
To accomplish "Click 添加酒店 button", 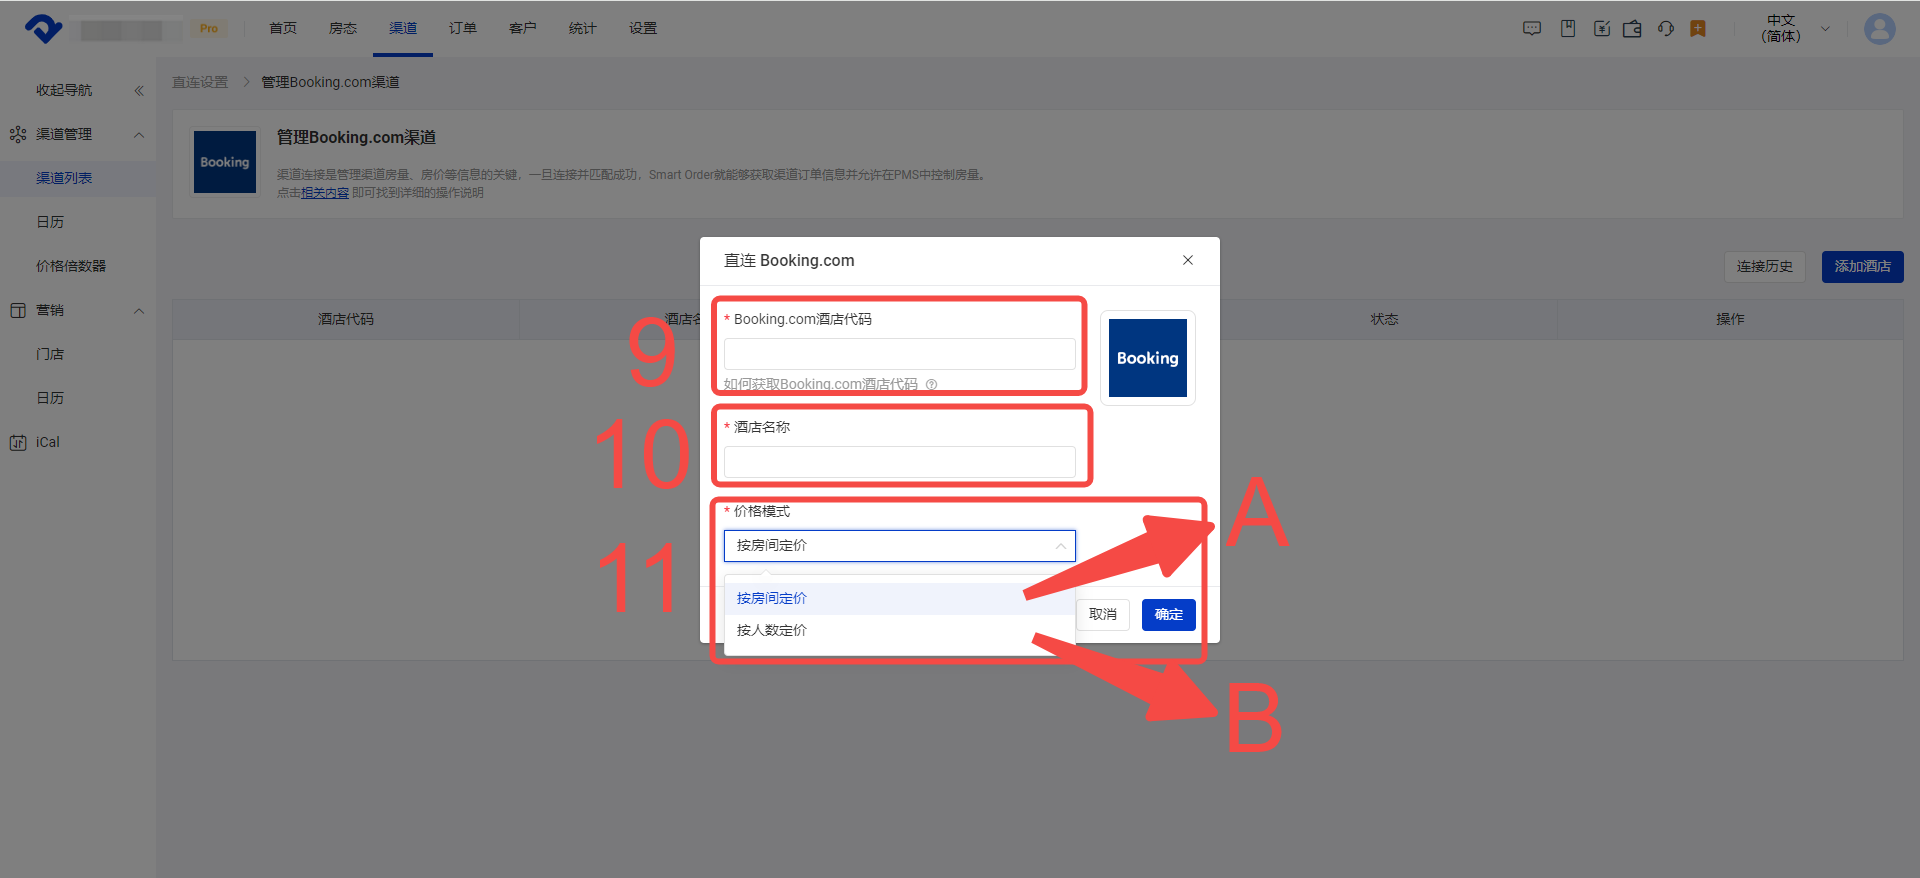I will [1863, 267].
